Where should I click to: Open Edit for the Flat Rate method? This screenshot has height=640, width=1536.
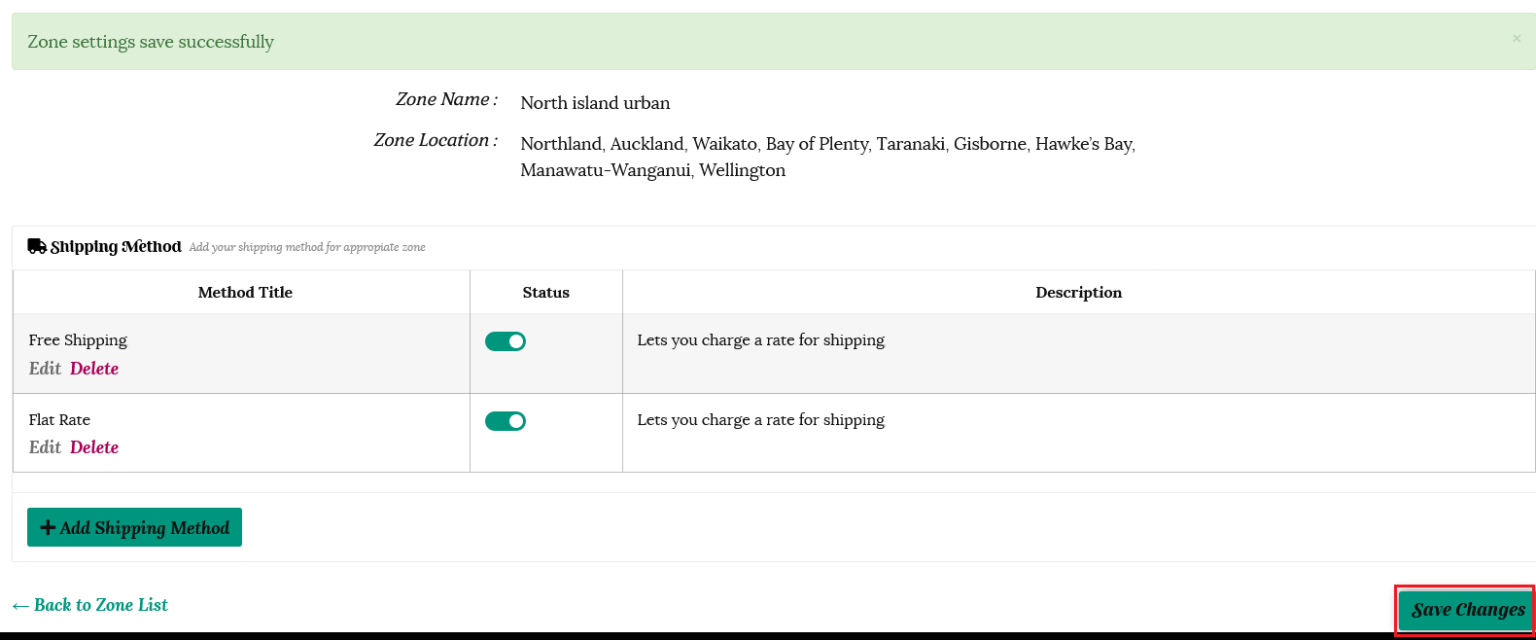[45, 447]
